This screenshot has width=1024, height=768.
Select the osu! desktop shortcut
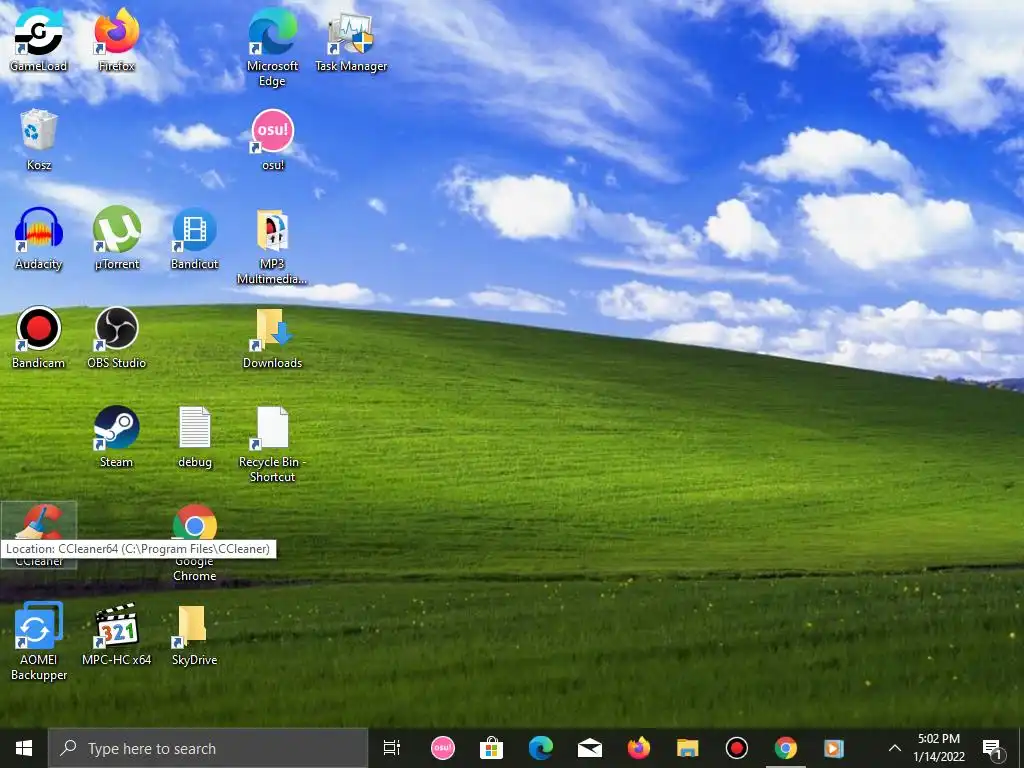(x=272, y=139)
